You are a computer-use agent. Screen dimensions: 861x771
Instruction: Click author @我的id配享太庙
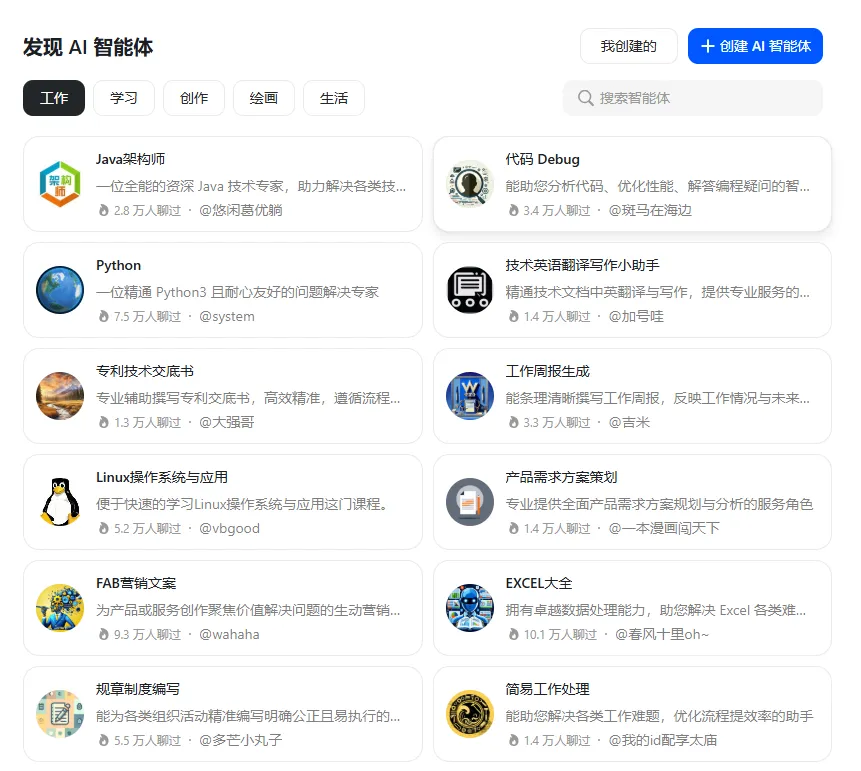click(x=663, y=740)
